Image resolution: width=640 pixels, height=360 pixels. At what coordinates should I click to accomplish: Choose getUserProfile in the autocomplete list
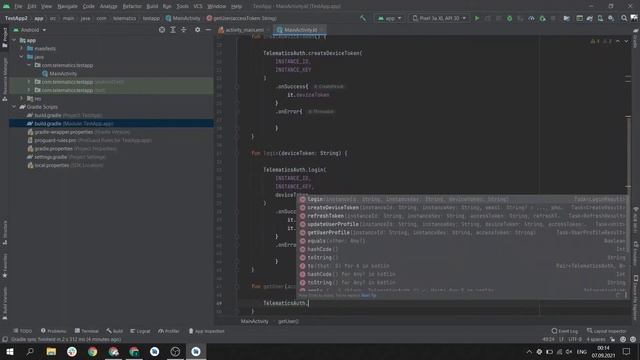point(462,233)
